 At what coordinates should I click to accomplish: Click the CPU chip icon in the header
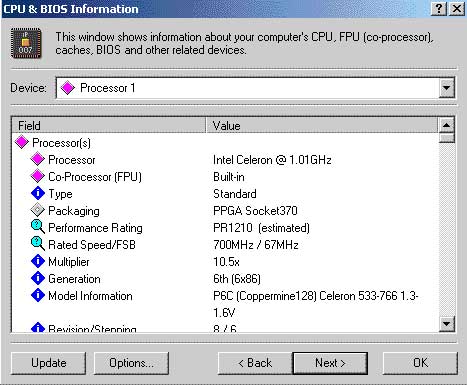[26, 43]
